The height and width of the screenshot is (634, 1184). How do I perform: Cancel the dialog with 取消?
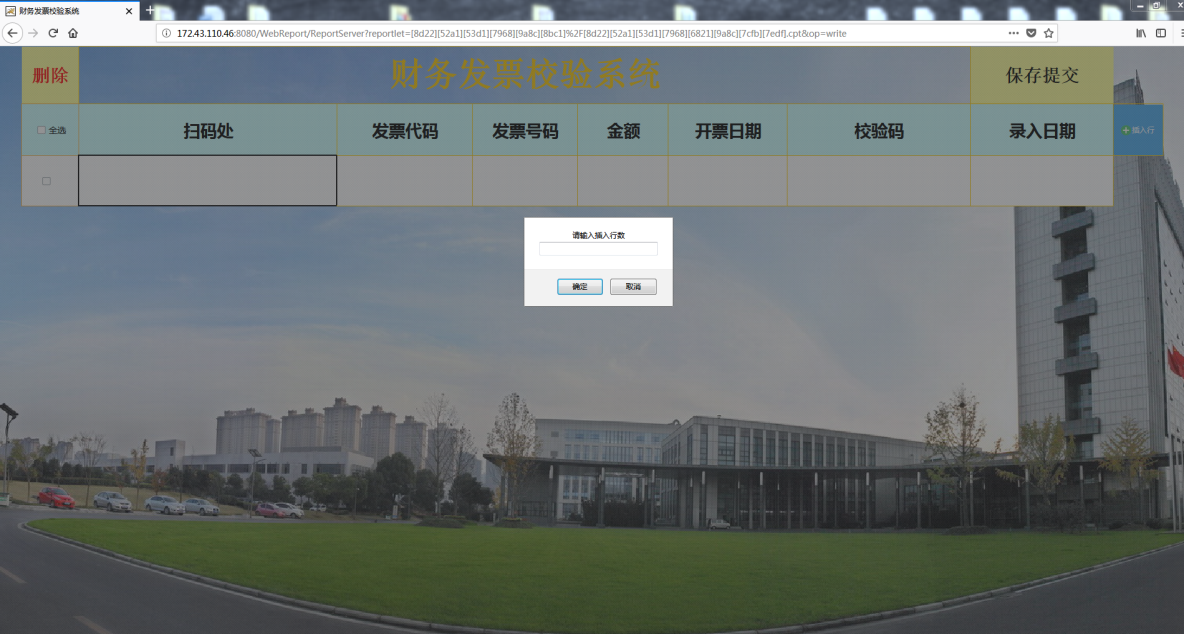click(x=633, y=287)
